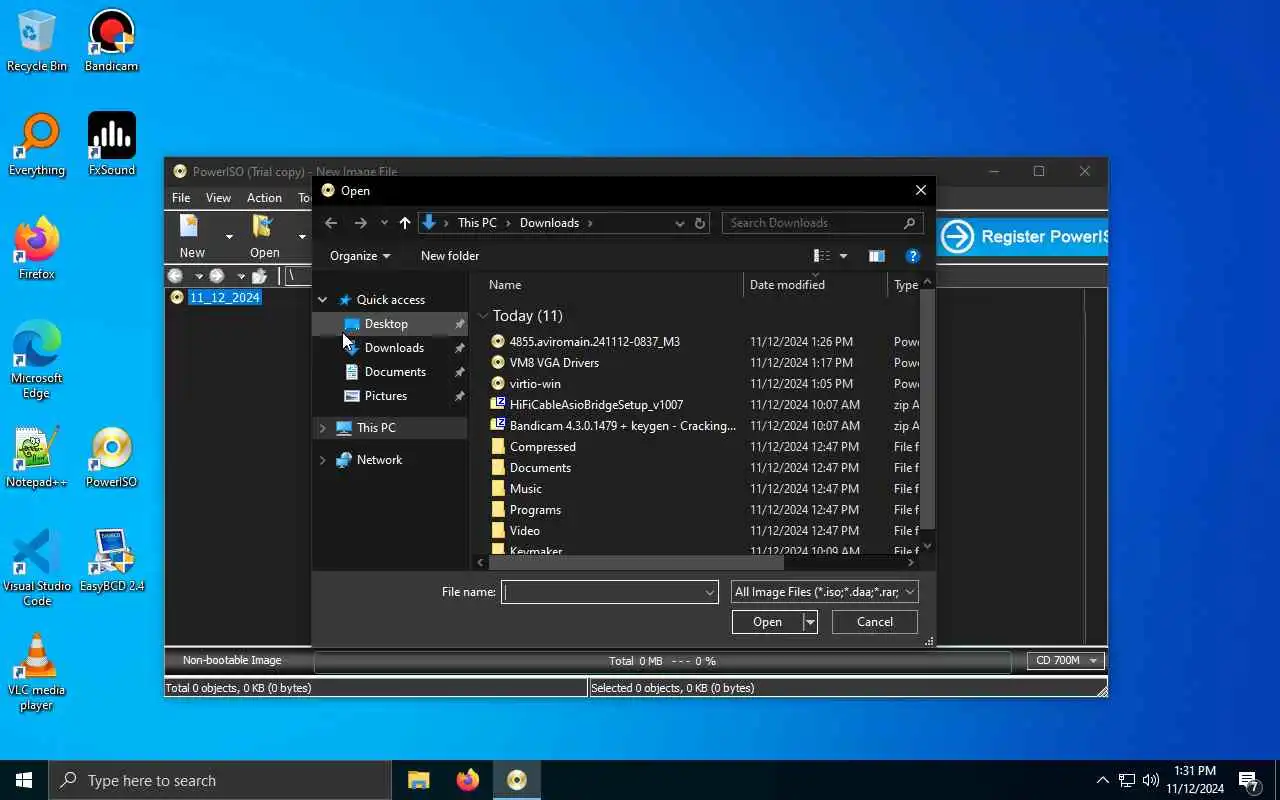Open the File menu in PowerISO
The image size is (1280, 800).
click(181, 198)
